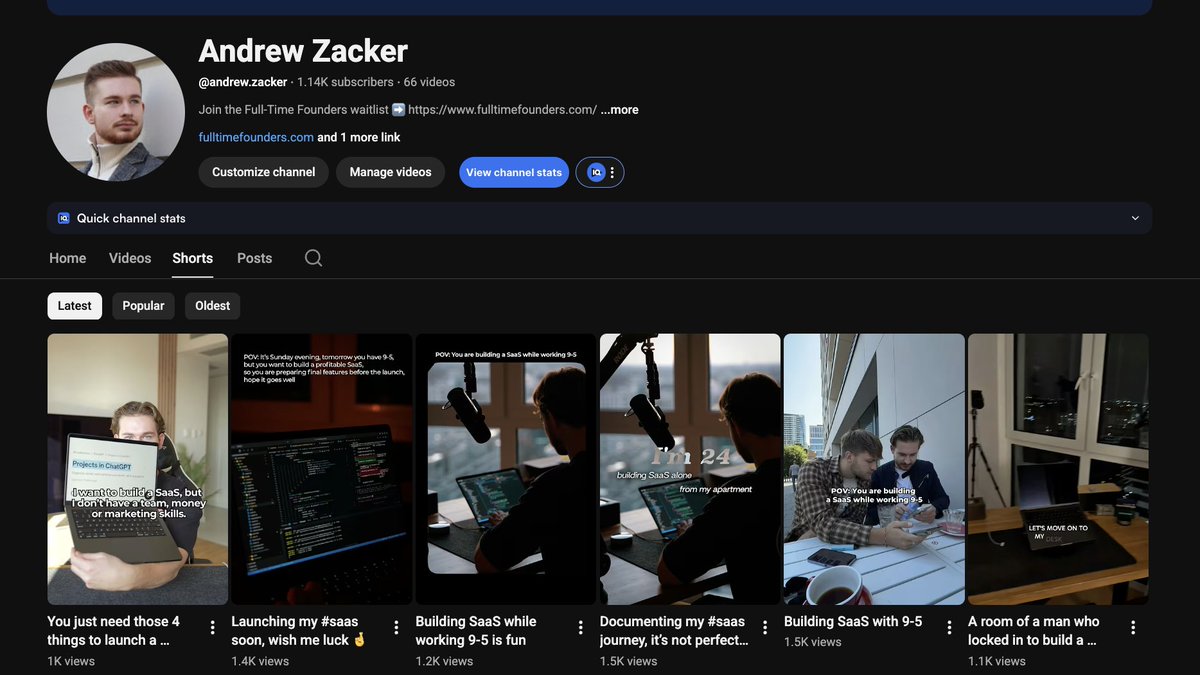Expand the channel description with '...more'

(619, 109)
